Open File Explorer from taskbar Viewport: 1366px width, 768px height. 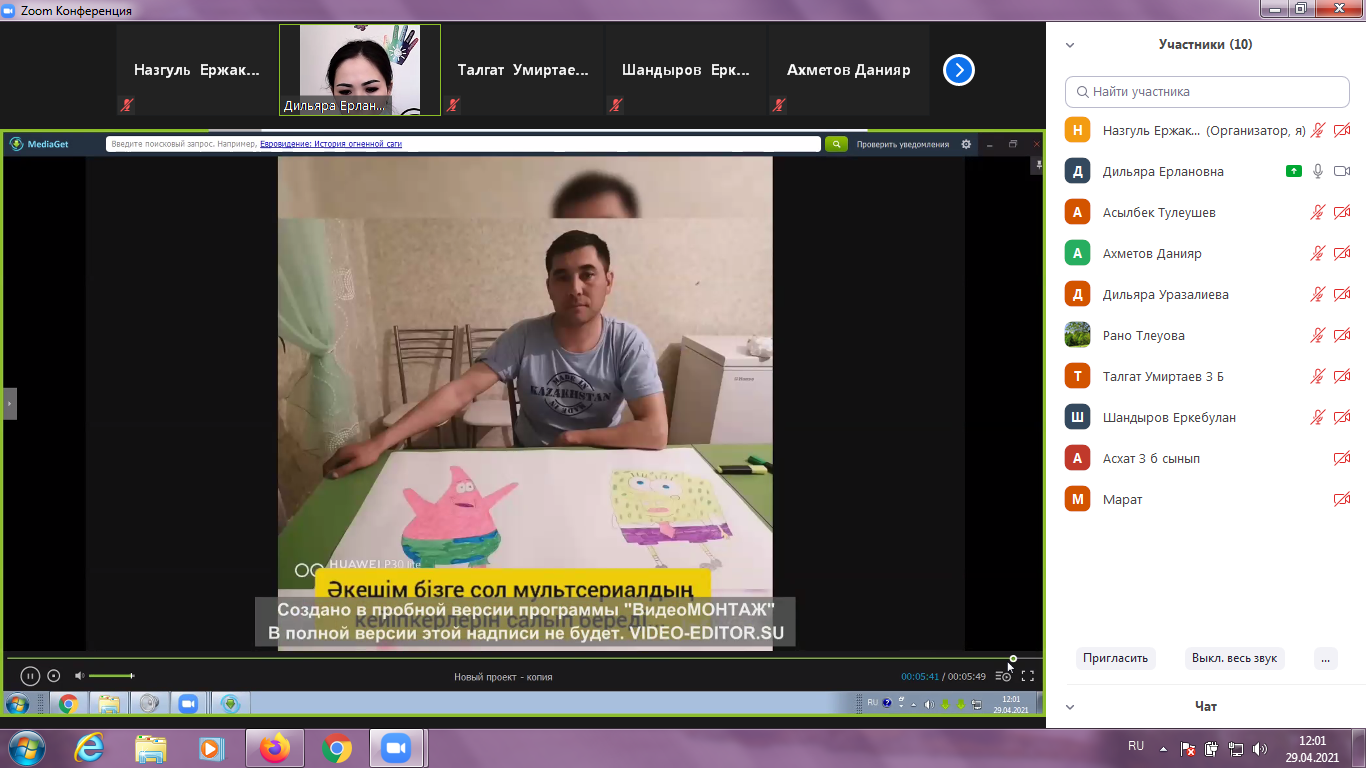[150, 748]
